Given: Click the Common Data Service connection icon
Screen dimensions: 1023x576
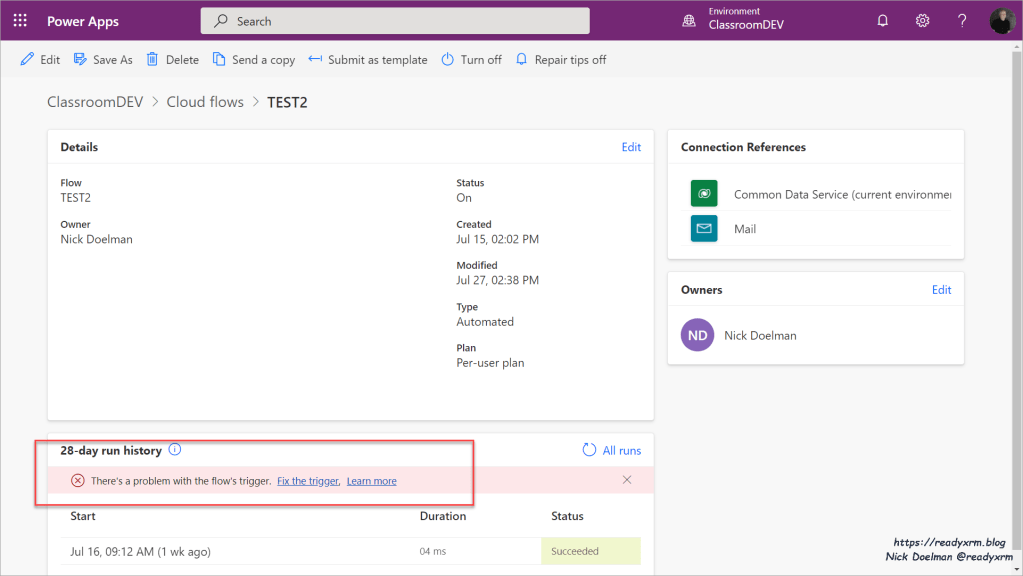Looking at the screenshot, I should click(x=704, y=194).
